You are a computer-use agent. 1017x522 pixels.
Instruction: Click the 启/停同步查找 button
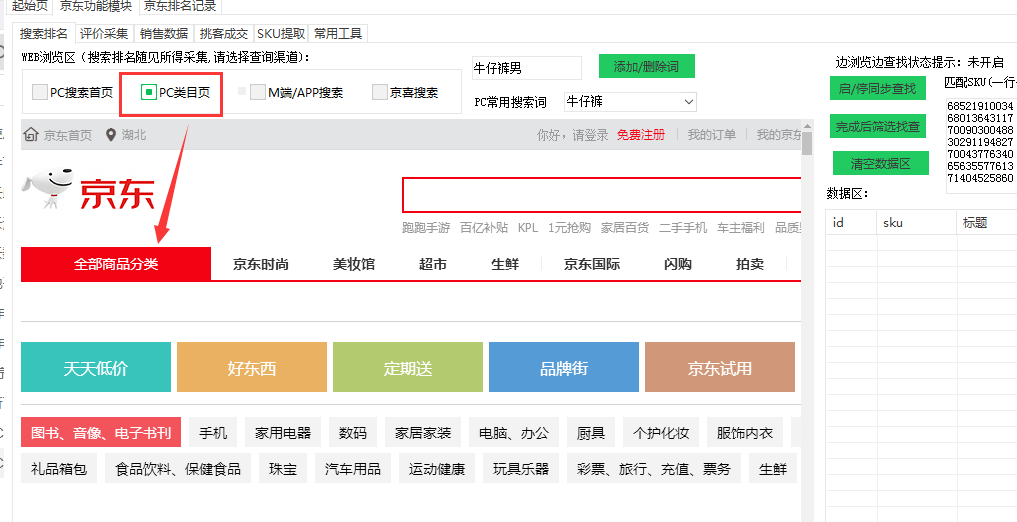pyautogui.click(x=878, y=88)
